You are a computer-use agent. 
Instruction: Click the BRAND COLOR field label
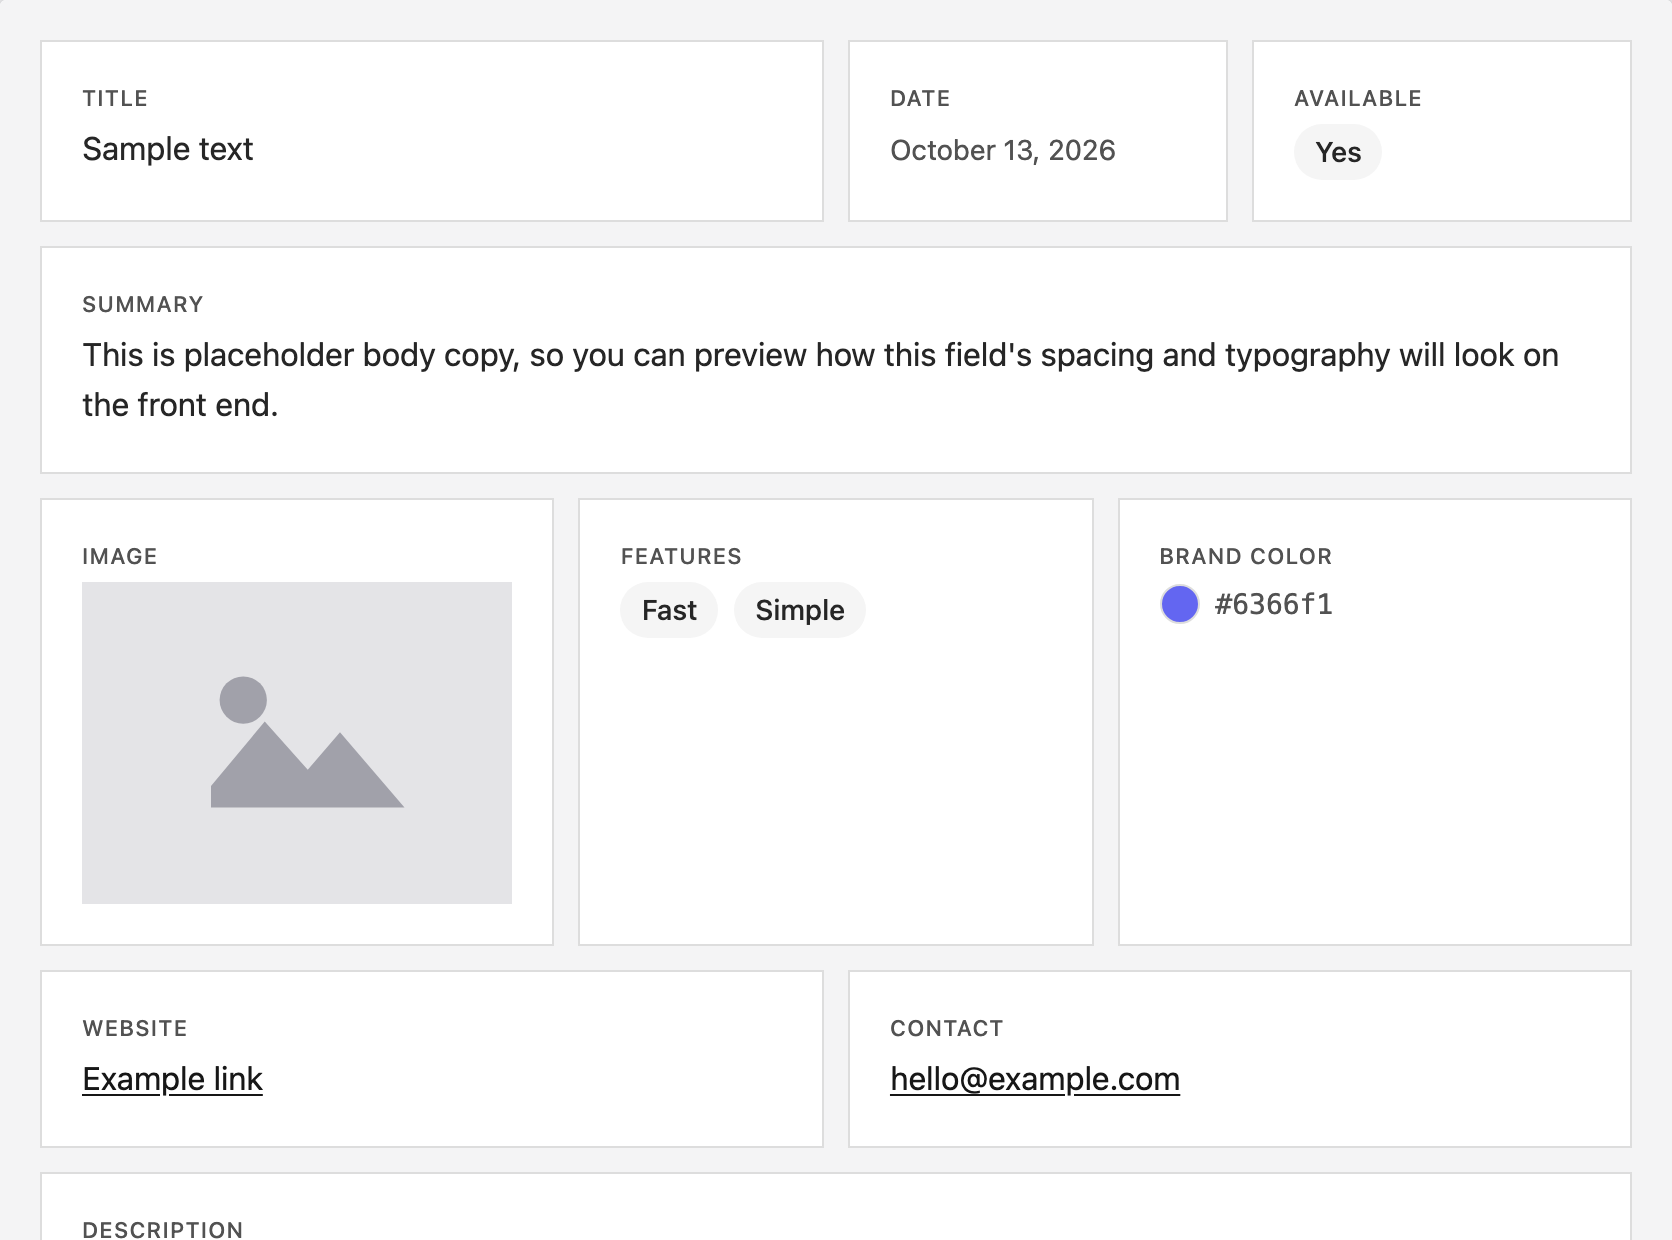tap(1246, 556)
